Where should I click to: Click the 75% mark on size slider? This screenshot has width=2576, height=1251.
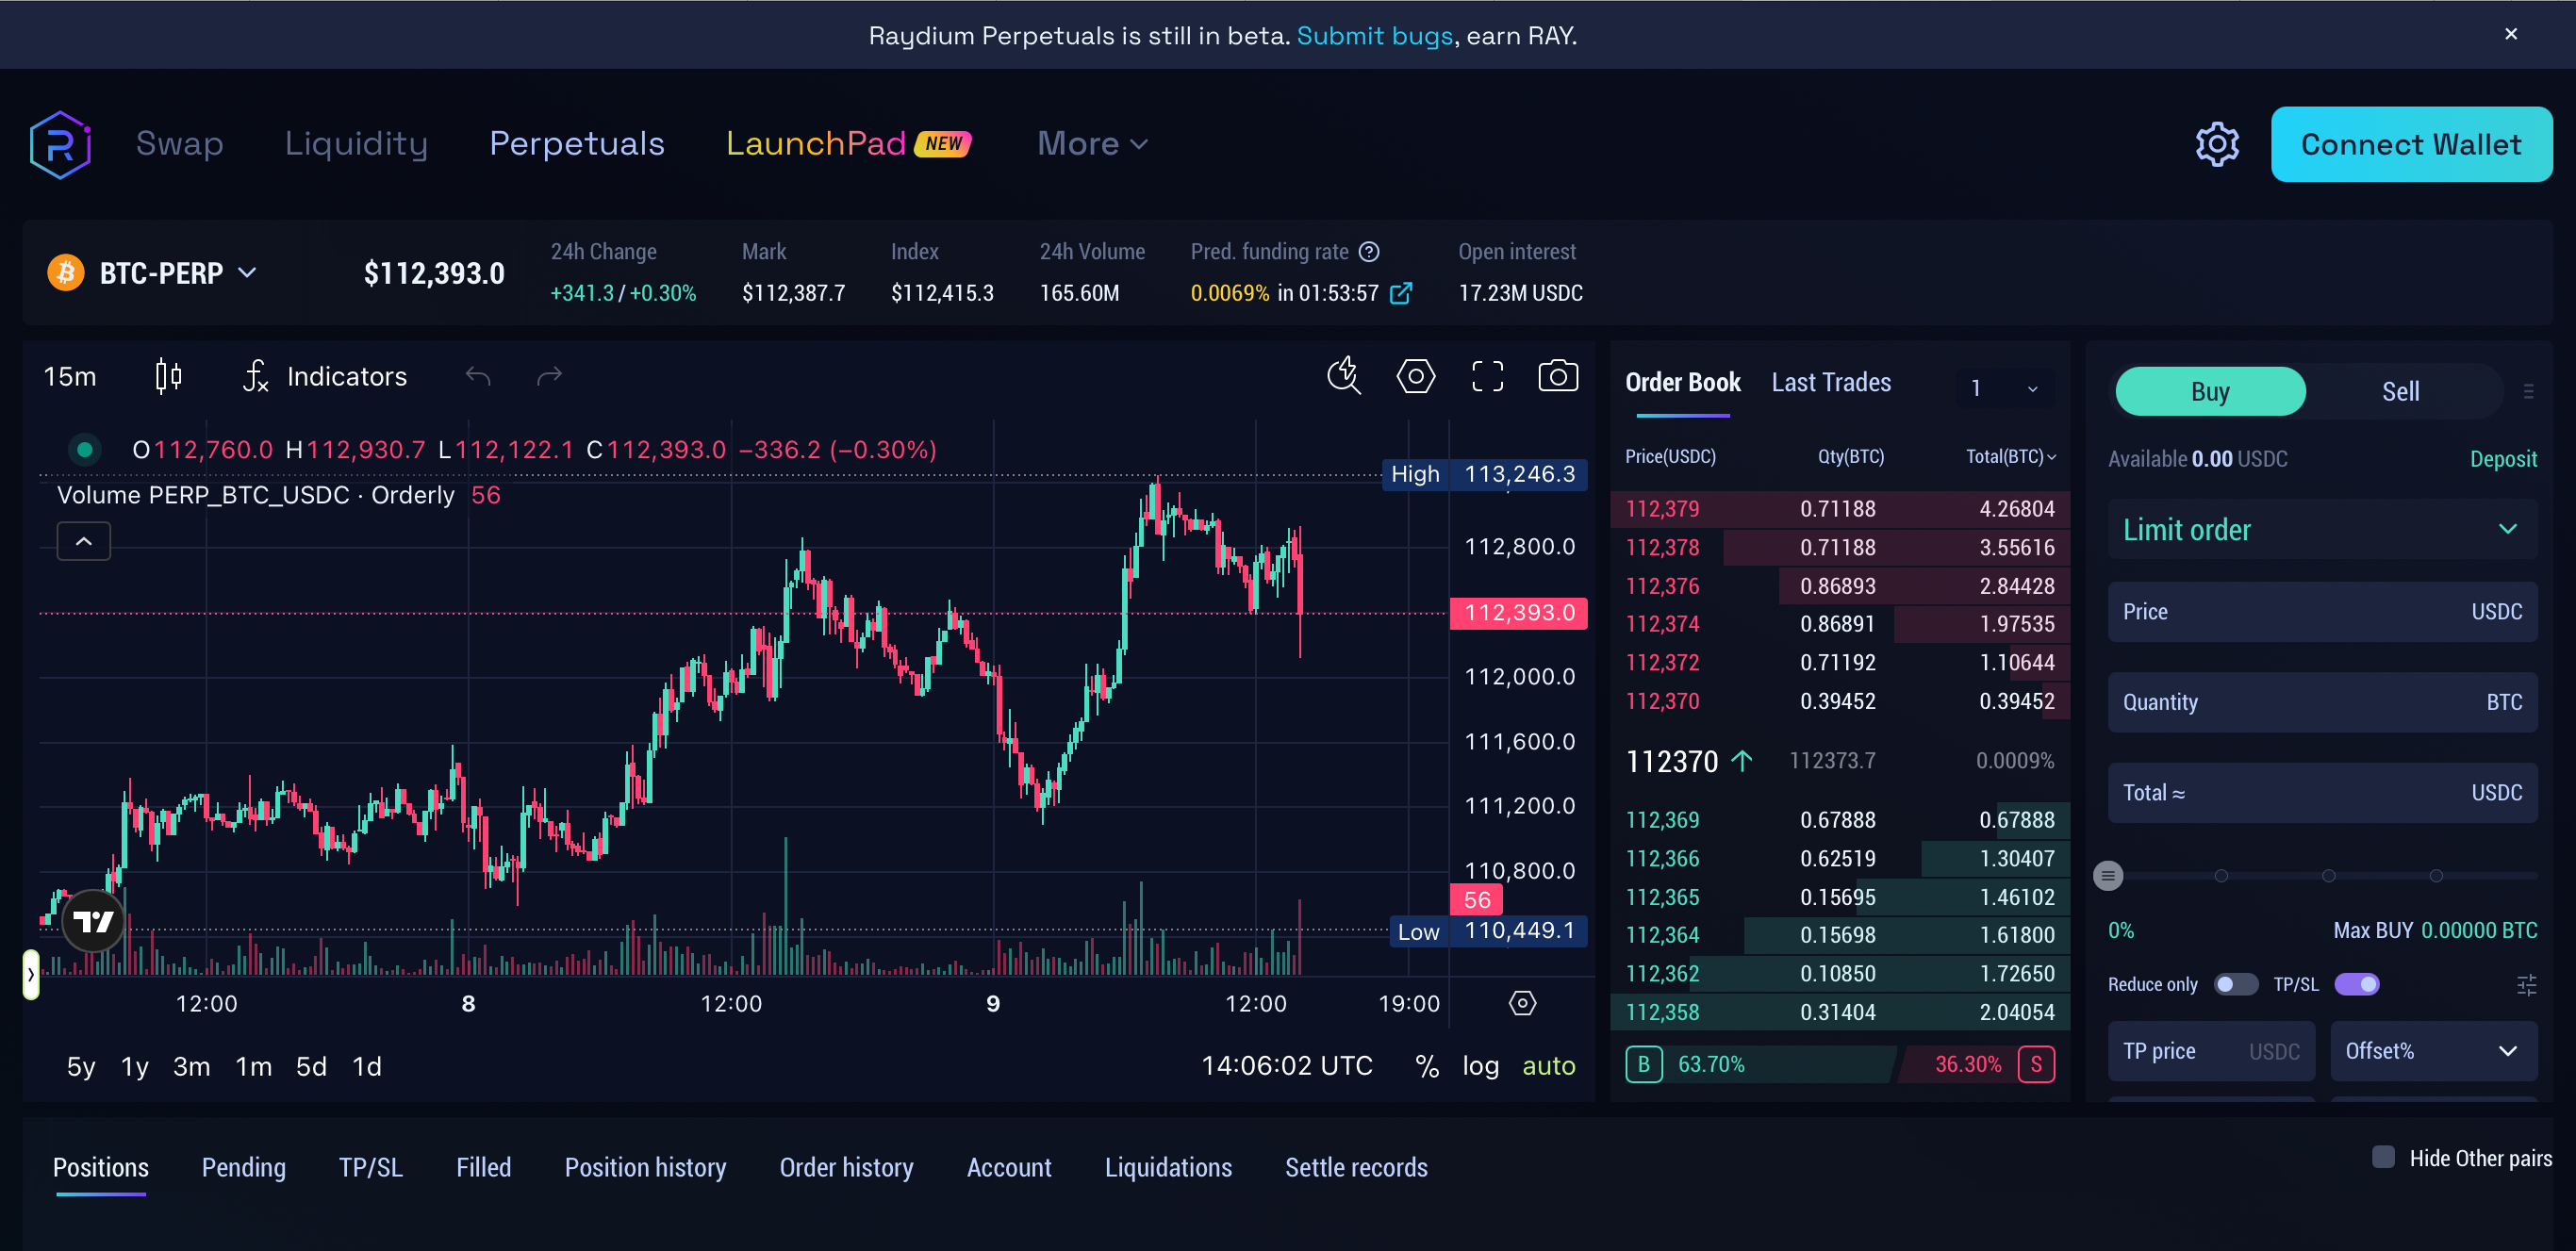pos(2436,876)
